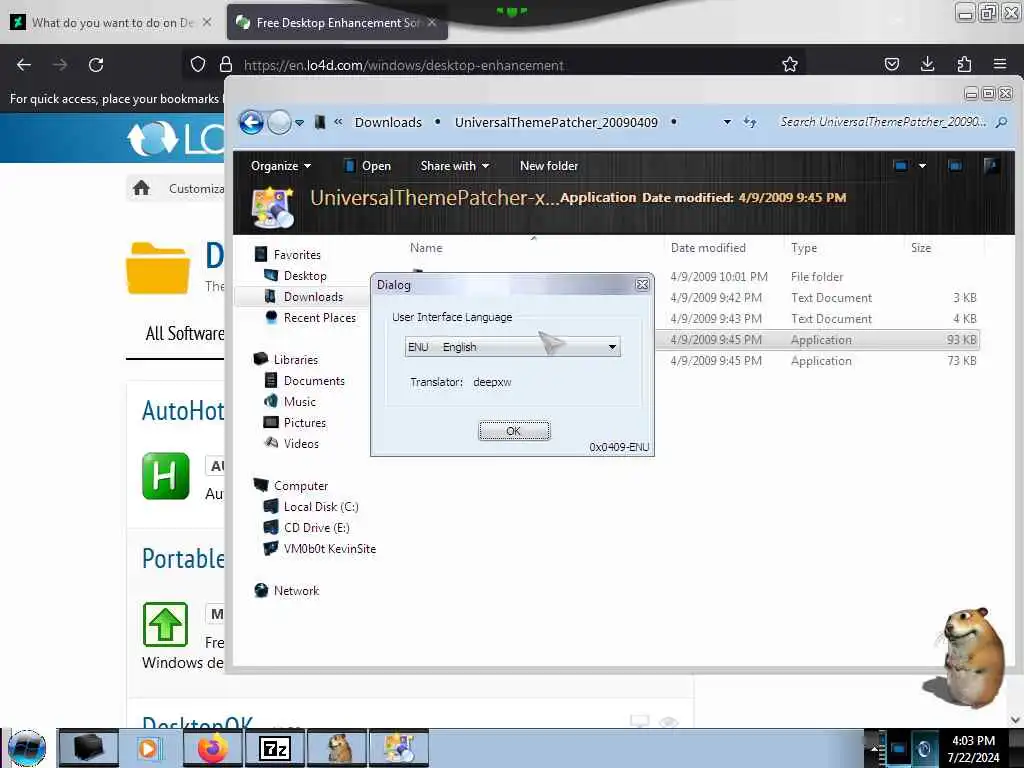
Task: Open the User Interface Language dropdown
Action: (x=512, y=347)
